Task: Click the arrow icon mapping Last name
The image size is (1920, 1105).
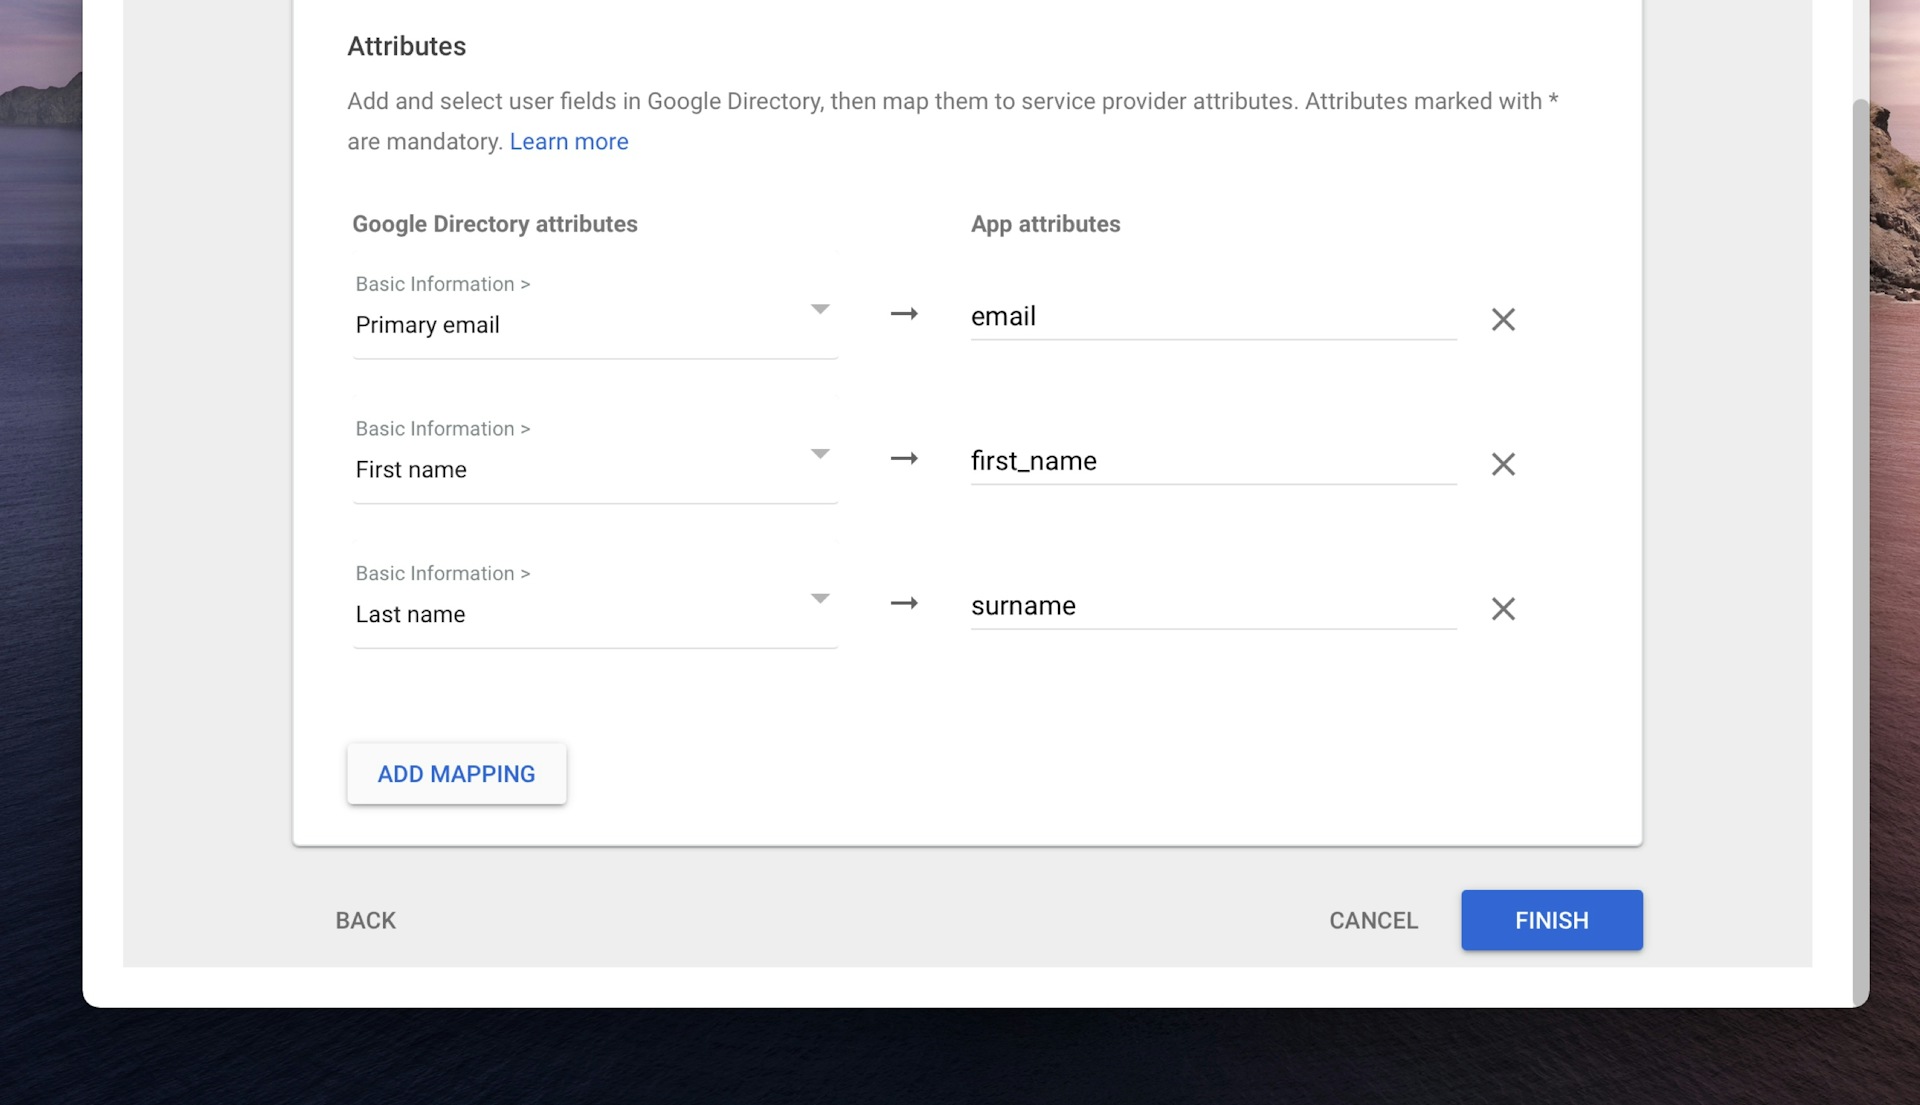Action: 905,603
